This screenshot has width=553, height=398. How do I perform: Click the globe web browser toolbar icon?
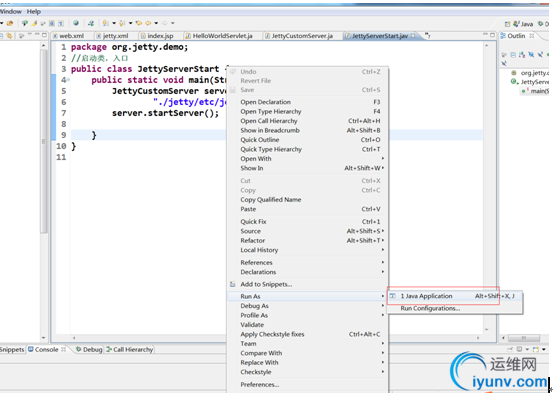point(76,23)
